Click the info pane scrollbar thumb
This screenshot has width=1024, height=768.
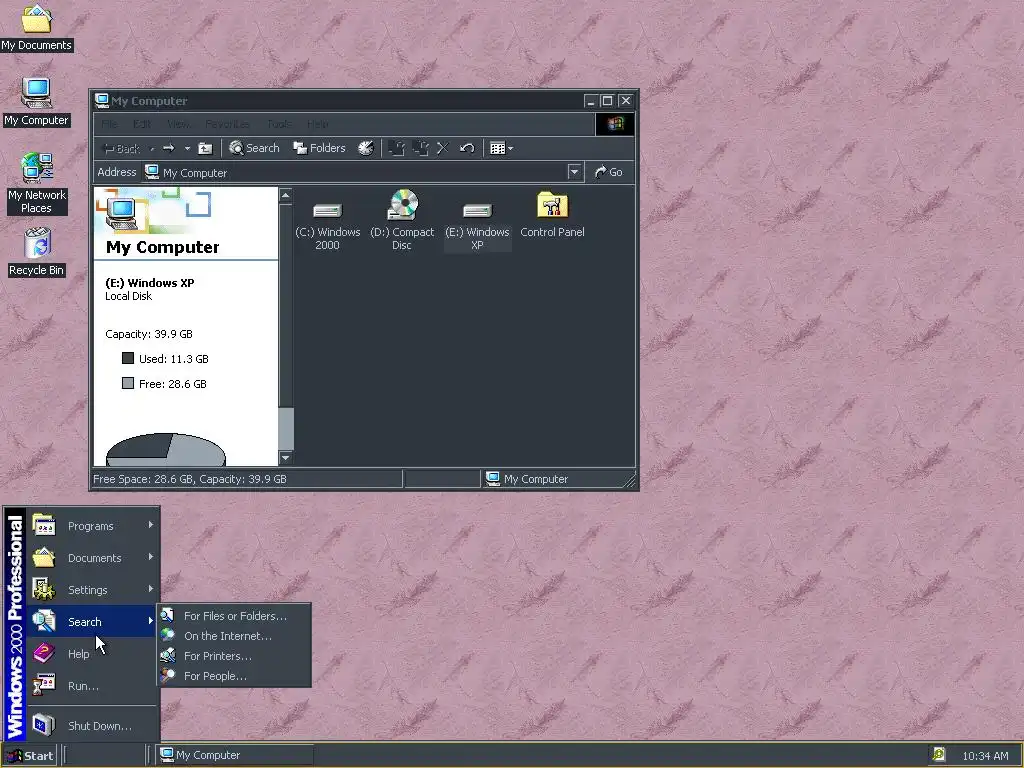tap(285, 429)
